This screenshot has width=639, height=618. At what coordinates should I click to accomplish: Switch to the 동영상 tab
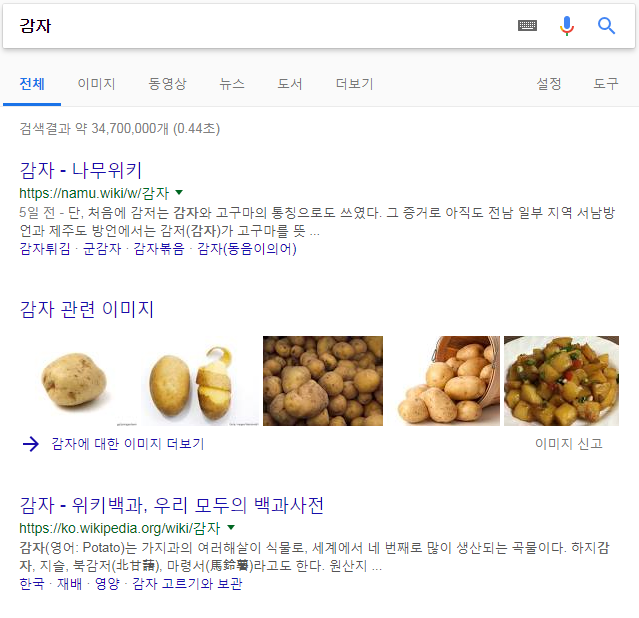[x=167, y=84]
